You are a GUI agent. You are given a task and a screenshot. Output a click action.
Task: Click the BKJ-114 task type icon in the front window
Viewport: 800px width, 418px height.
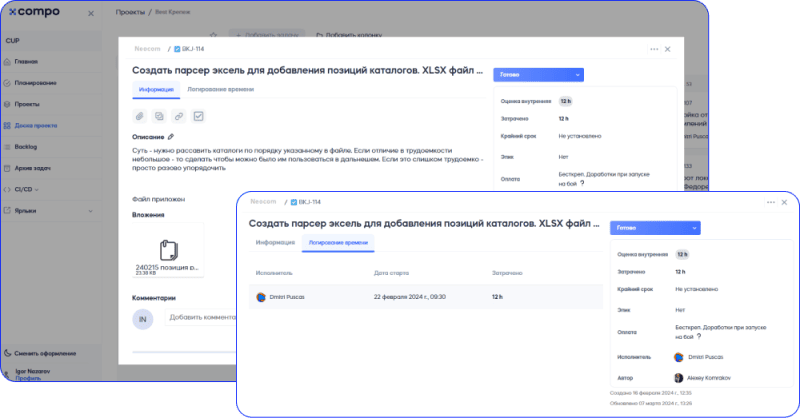[x=294, y=202]
